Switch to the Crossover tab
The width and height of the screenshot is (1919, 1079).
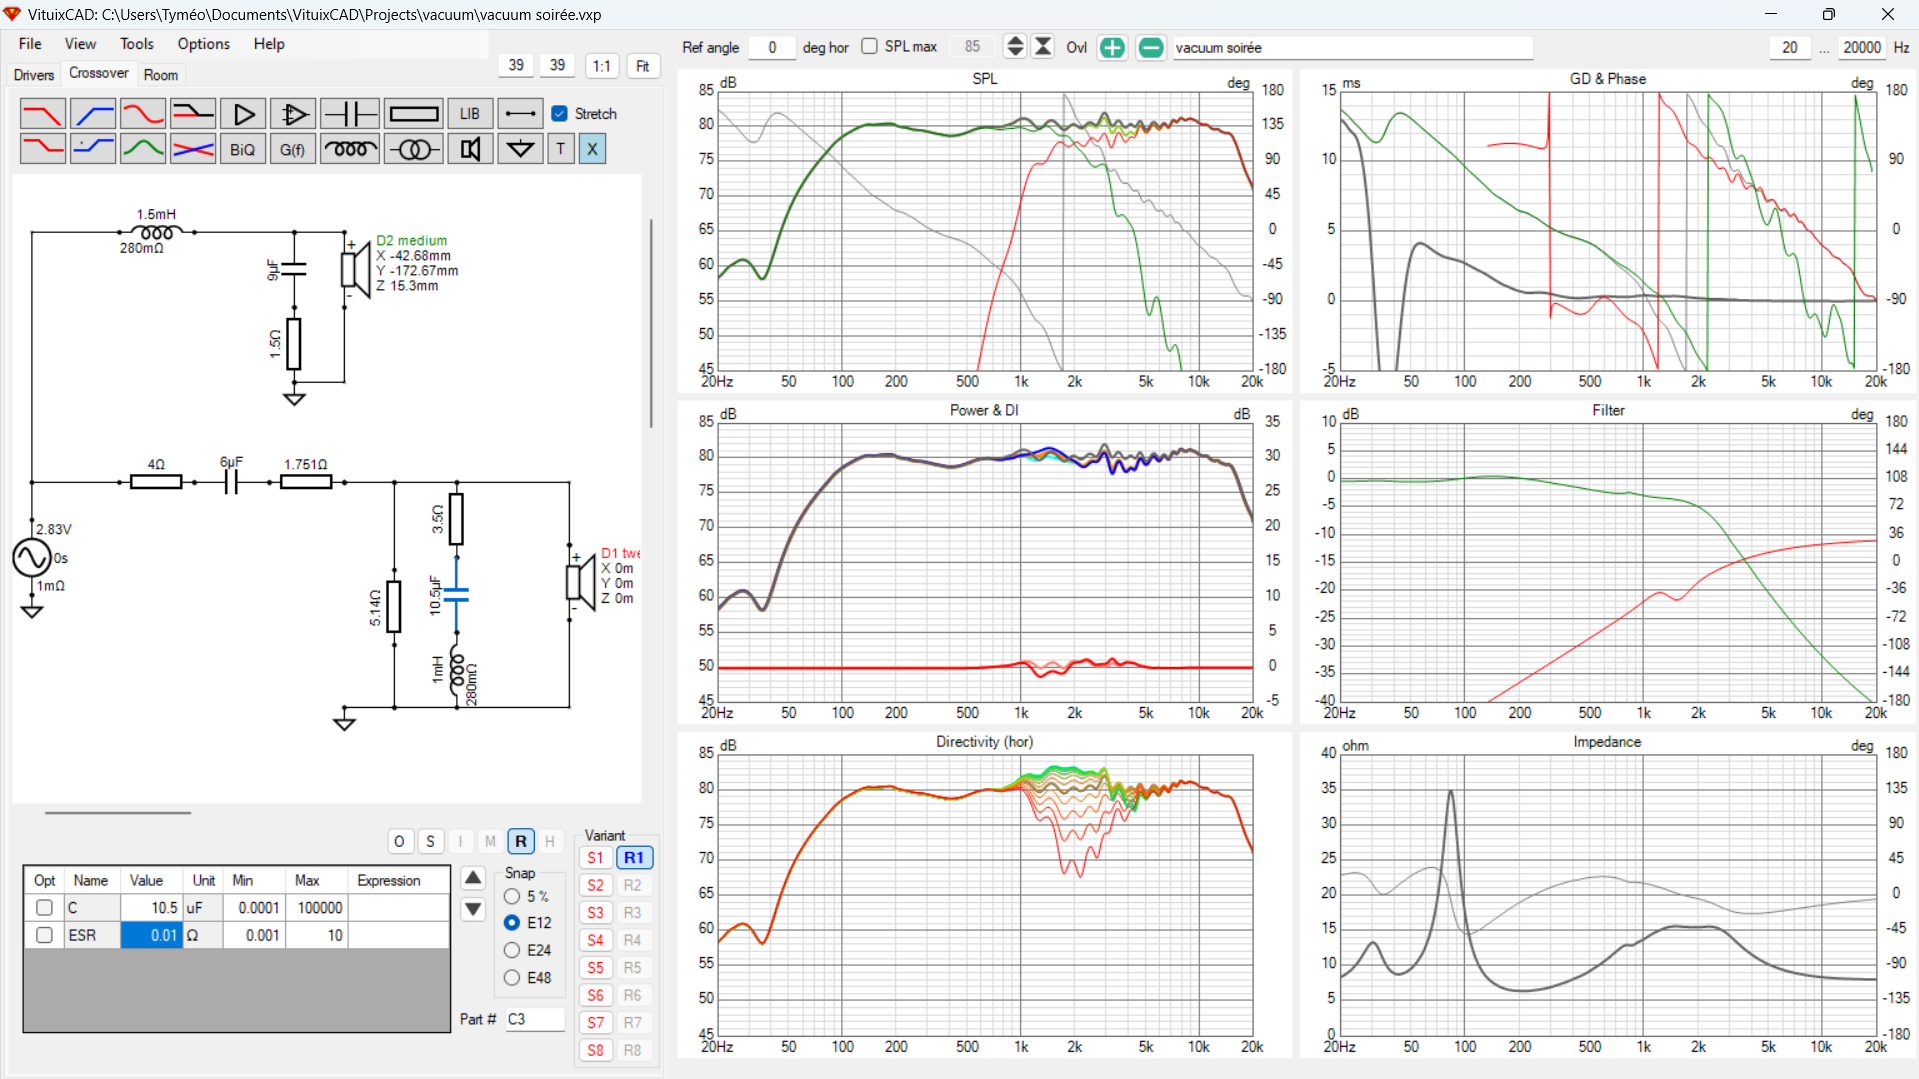99,73
